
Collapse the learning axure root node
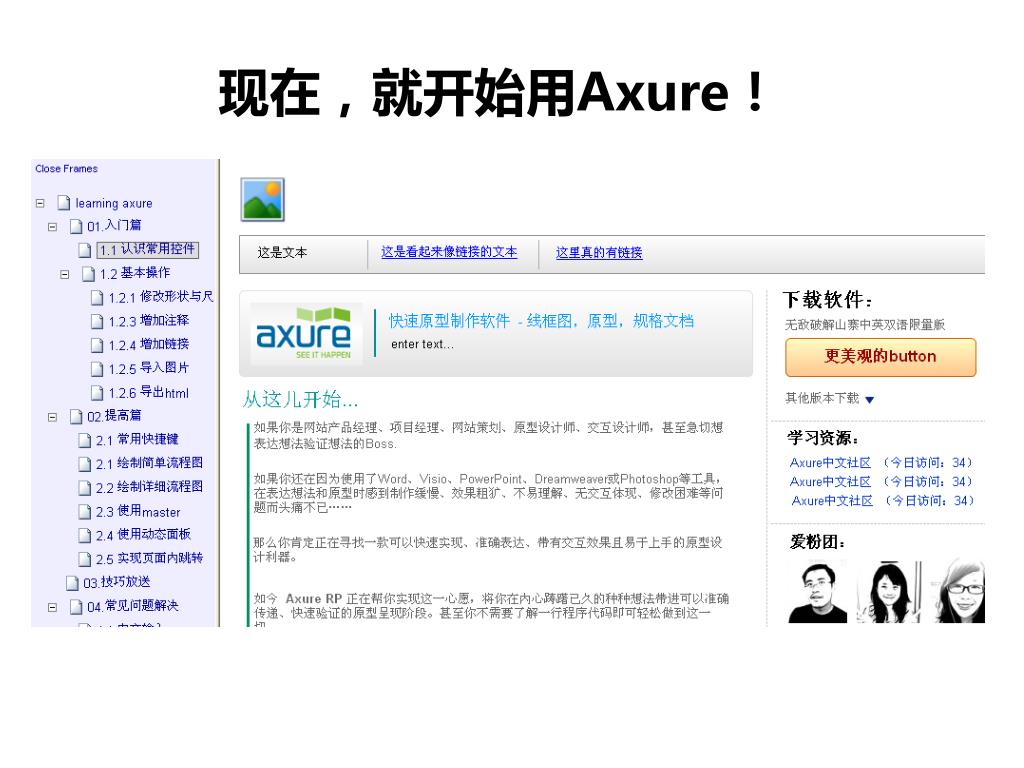[40, 203]
